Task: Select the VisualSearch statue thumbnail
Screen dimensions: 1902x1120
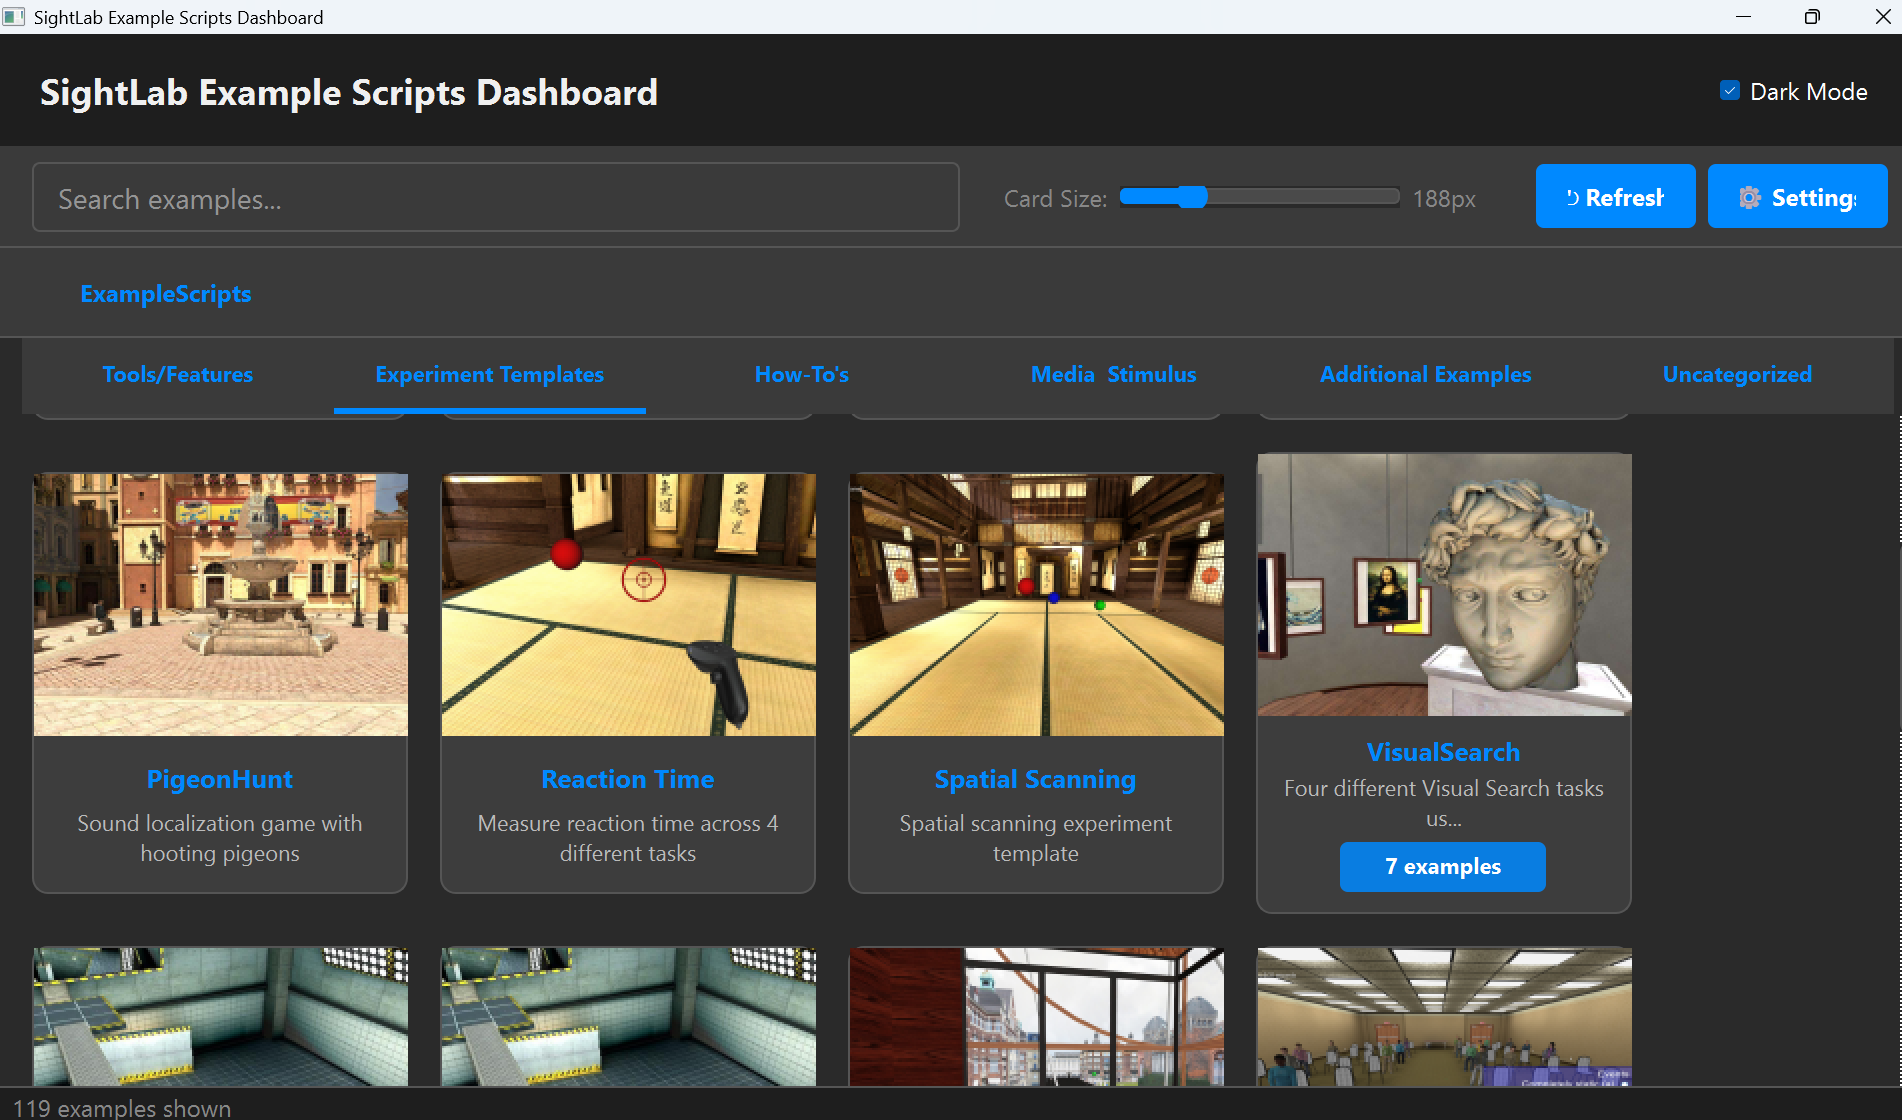Action: [x=1443, y=585]
